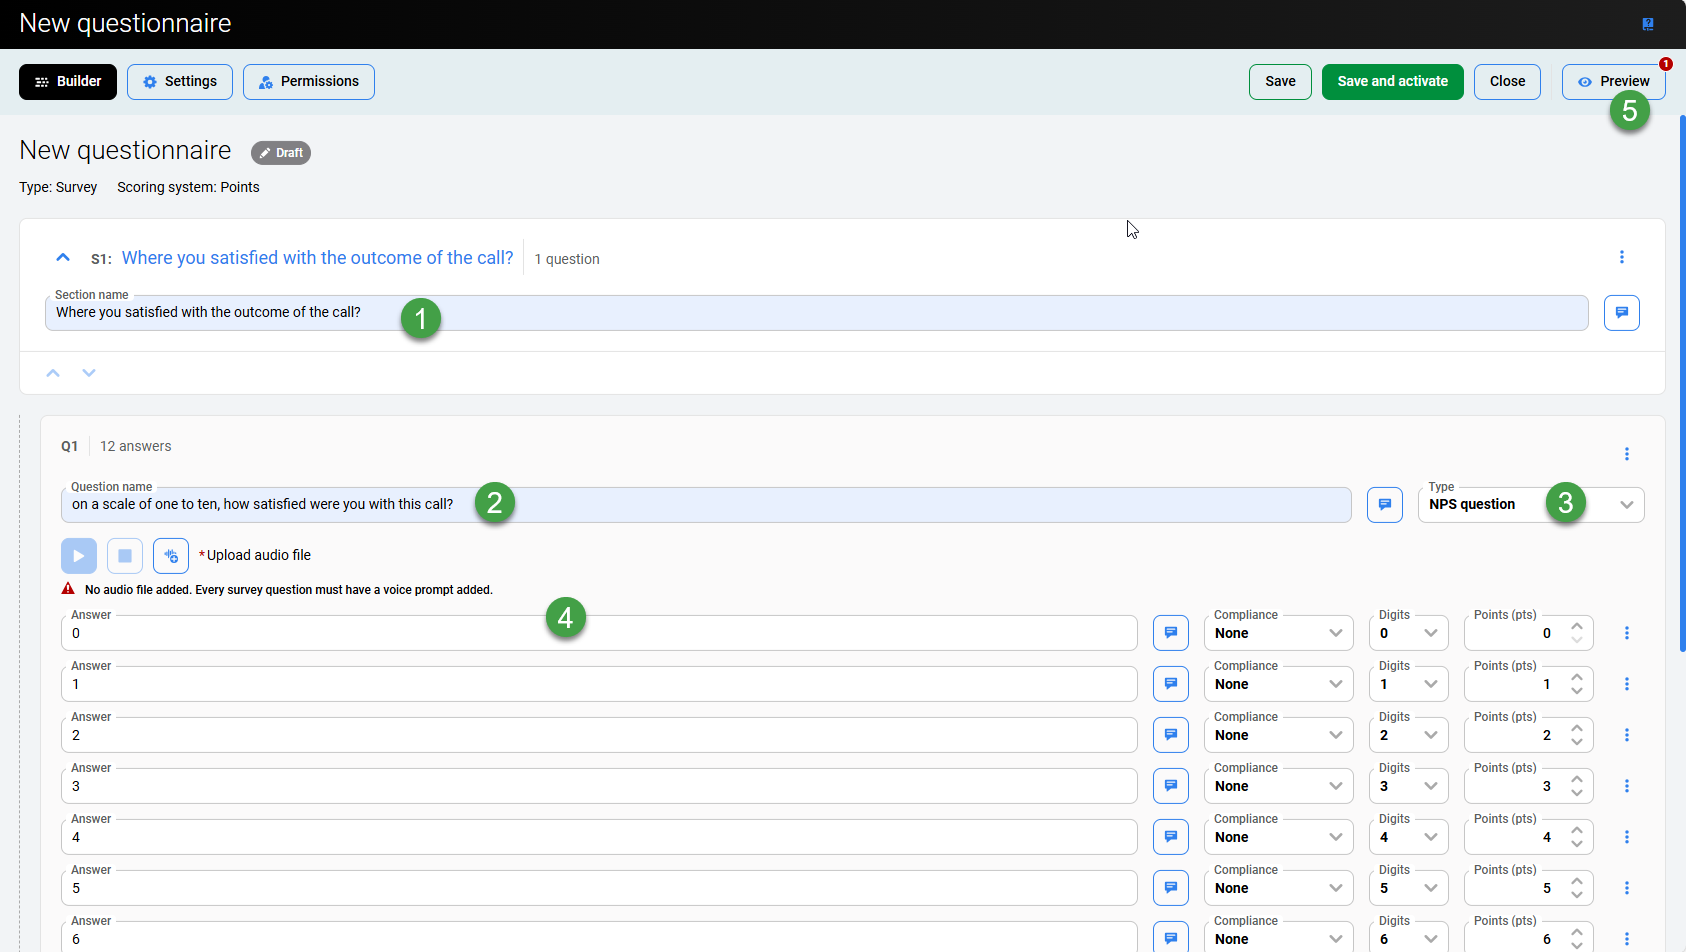Switch to the Settings tab
The width and height of the screenshot is (1686, 952).
click(x=180, y=82)
